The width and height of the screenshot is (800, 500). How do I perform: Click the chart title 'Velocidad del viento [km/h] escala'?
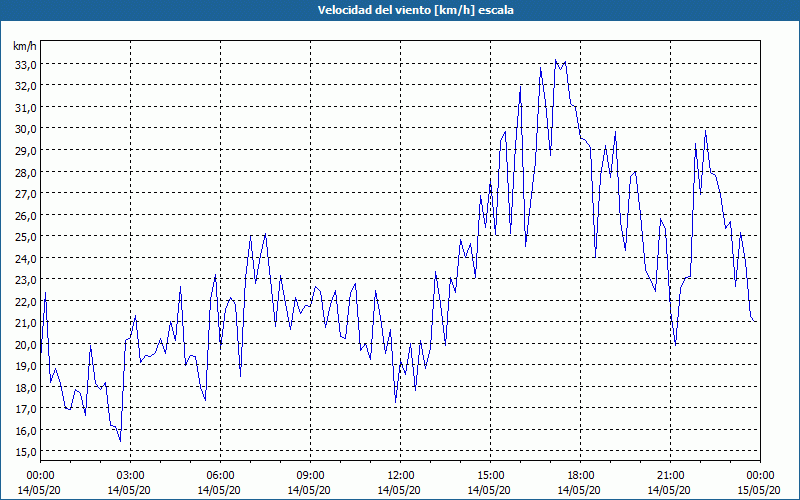click(x=415, y=10)
